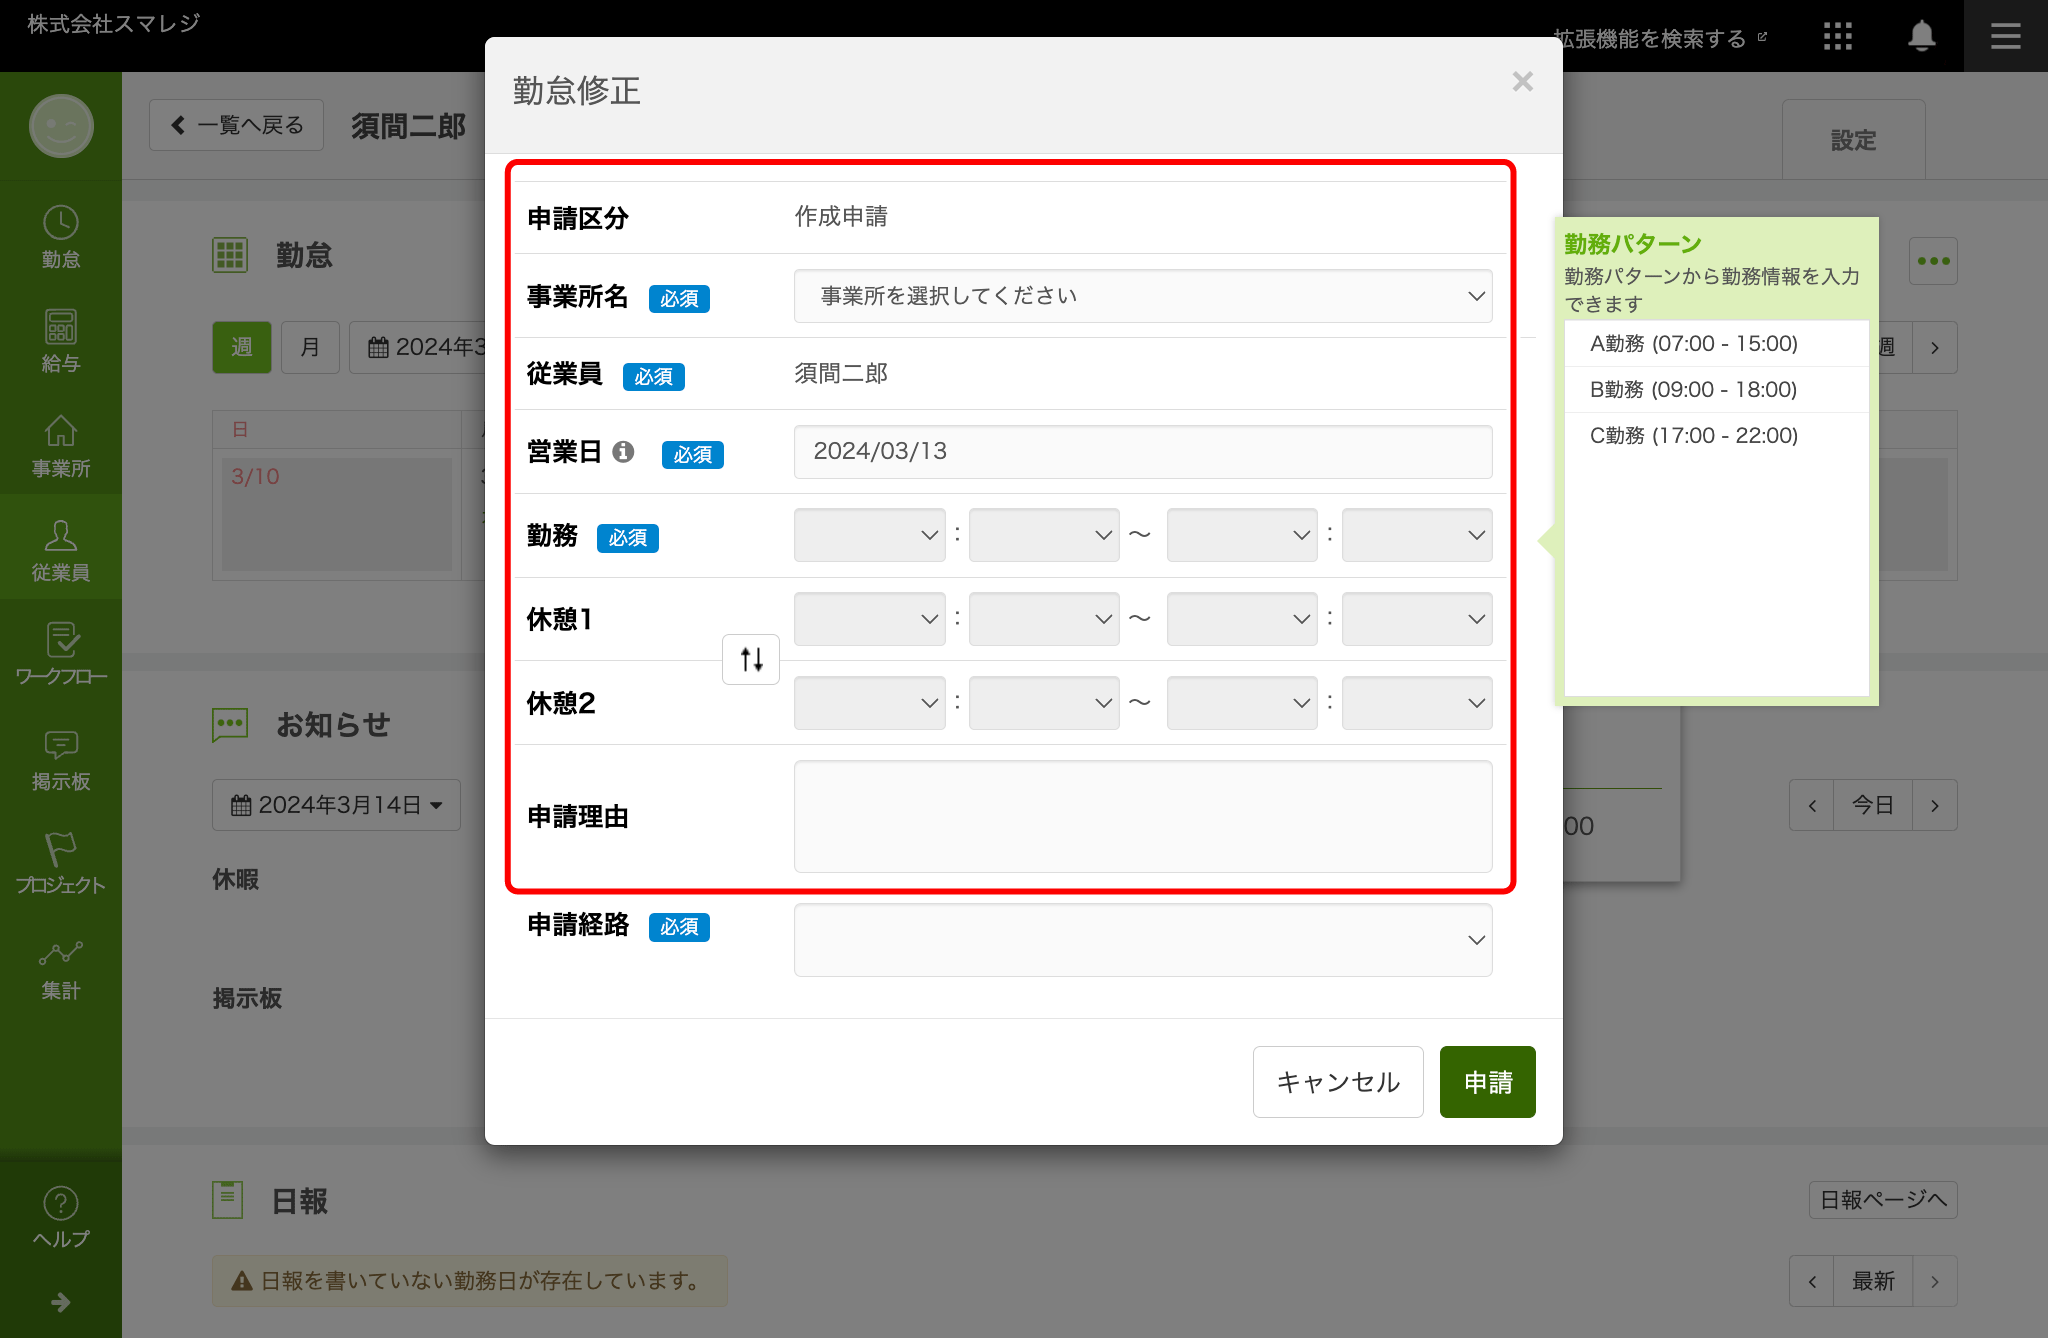Screen dimensions: 2048x1338
Task: Open the 勤務 start hour dropdown
Action: (868, 535)
